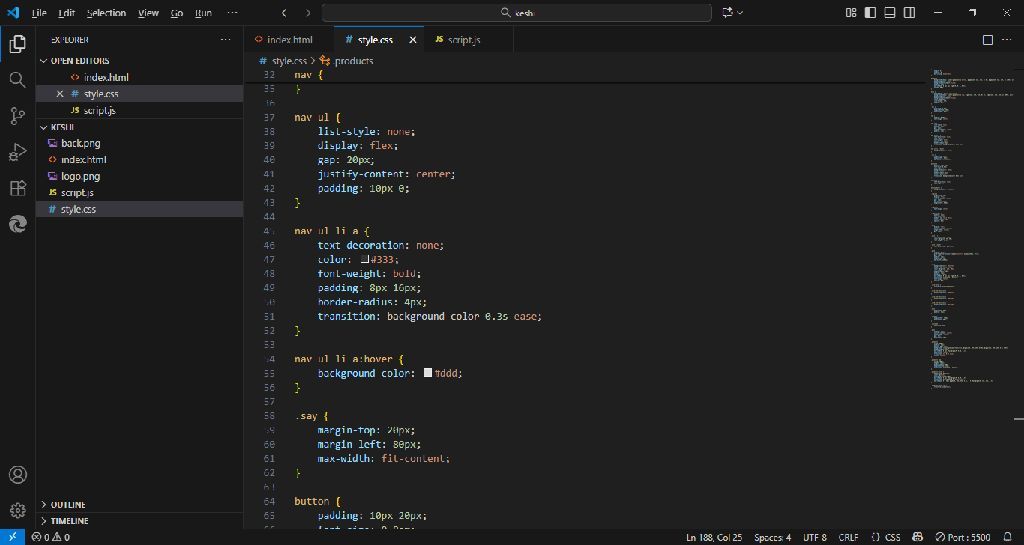The width and height of the screenshot is (1024, 545).
Task: Open logo.png in the file tree
Action: [x=80, y=176]
